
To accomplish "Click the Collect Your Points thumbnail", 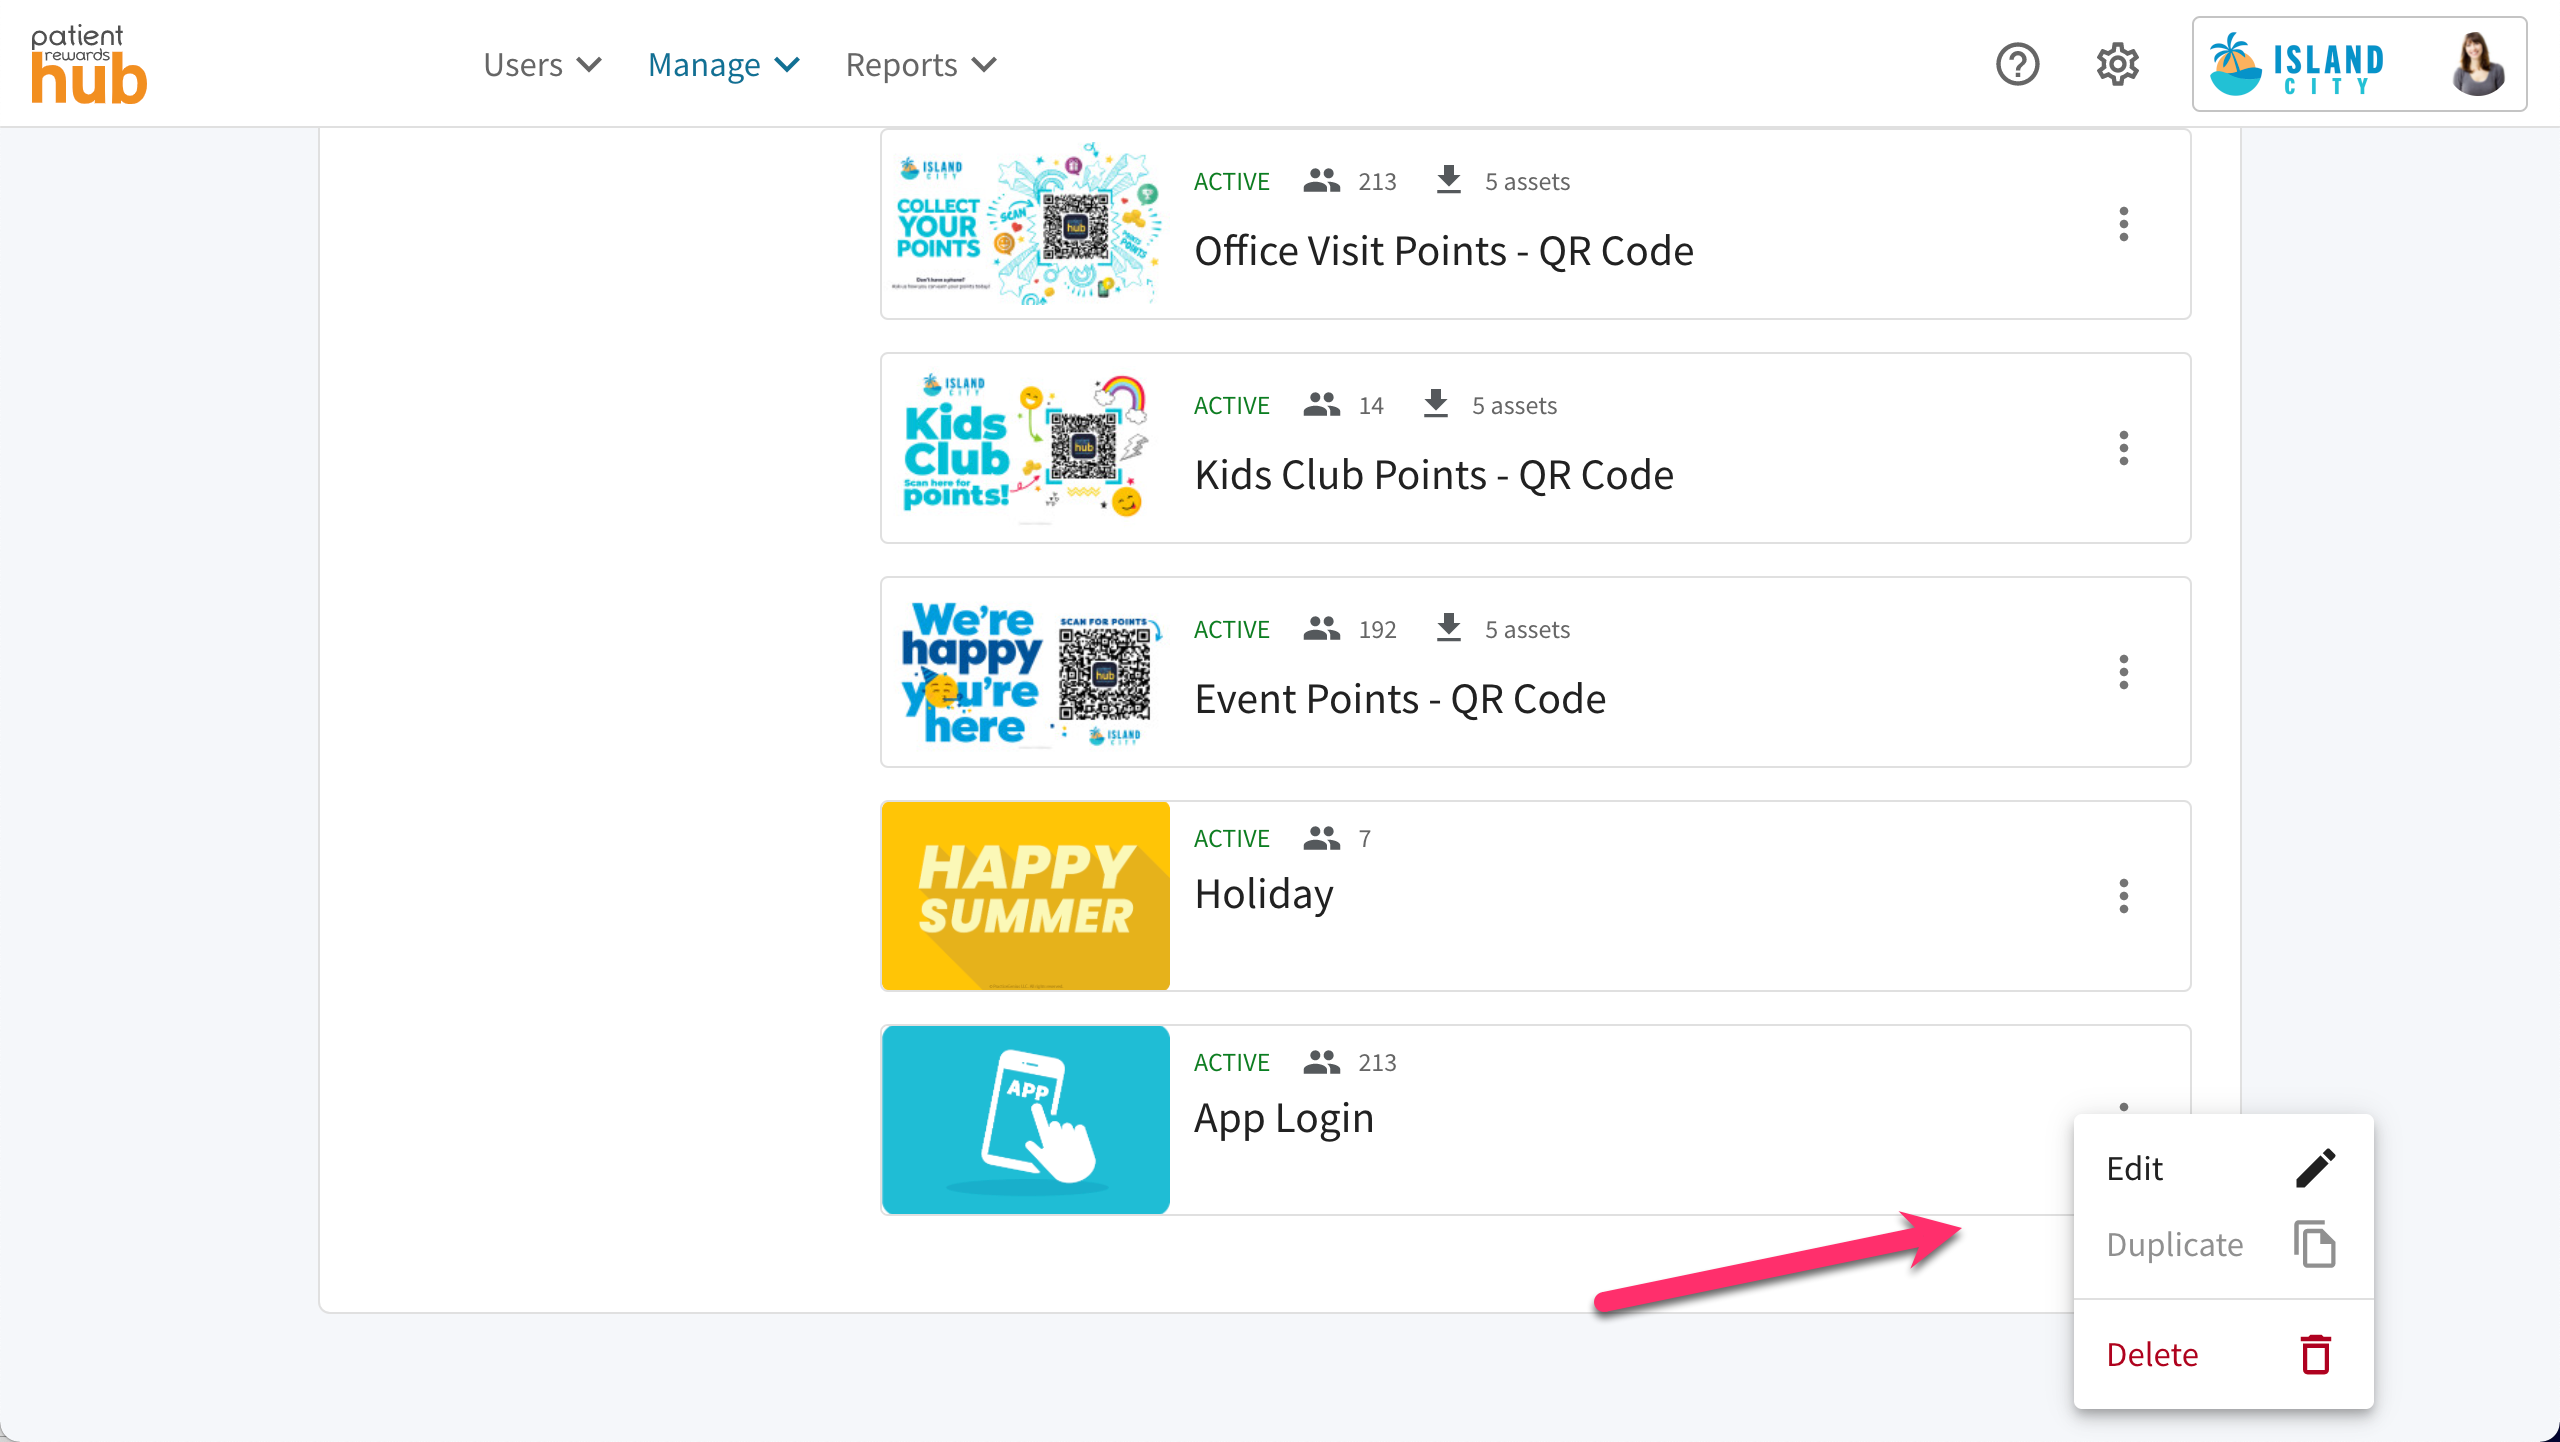I will tap(1026, 224).
